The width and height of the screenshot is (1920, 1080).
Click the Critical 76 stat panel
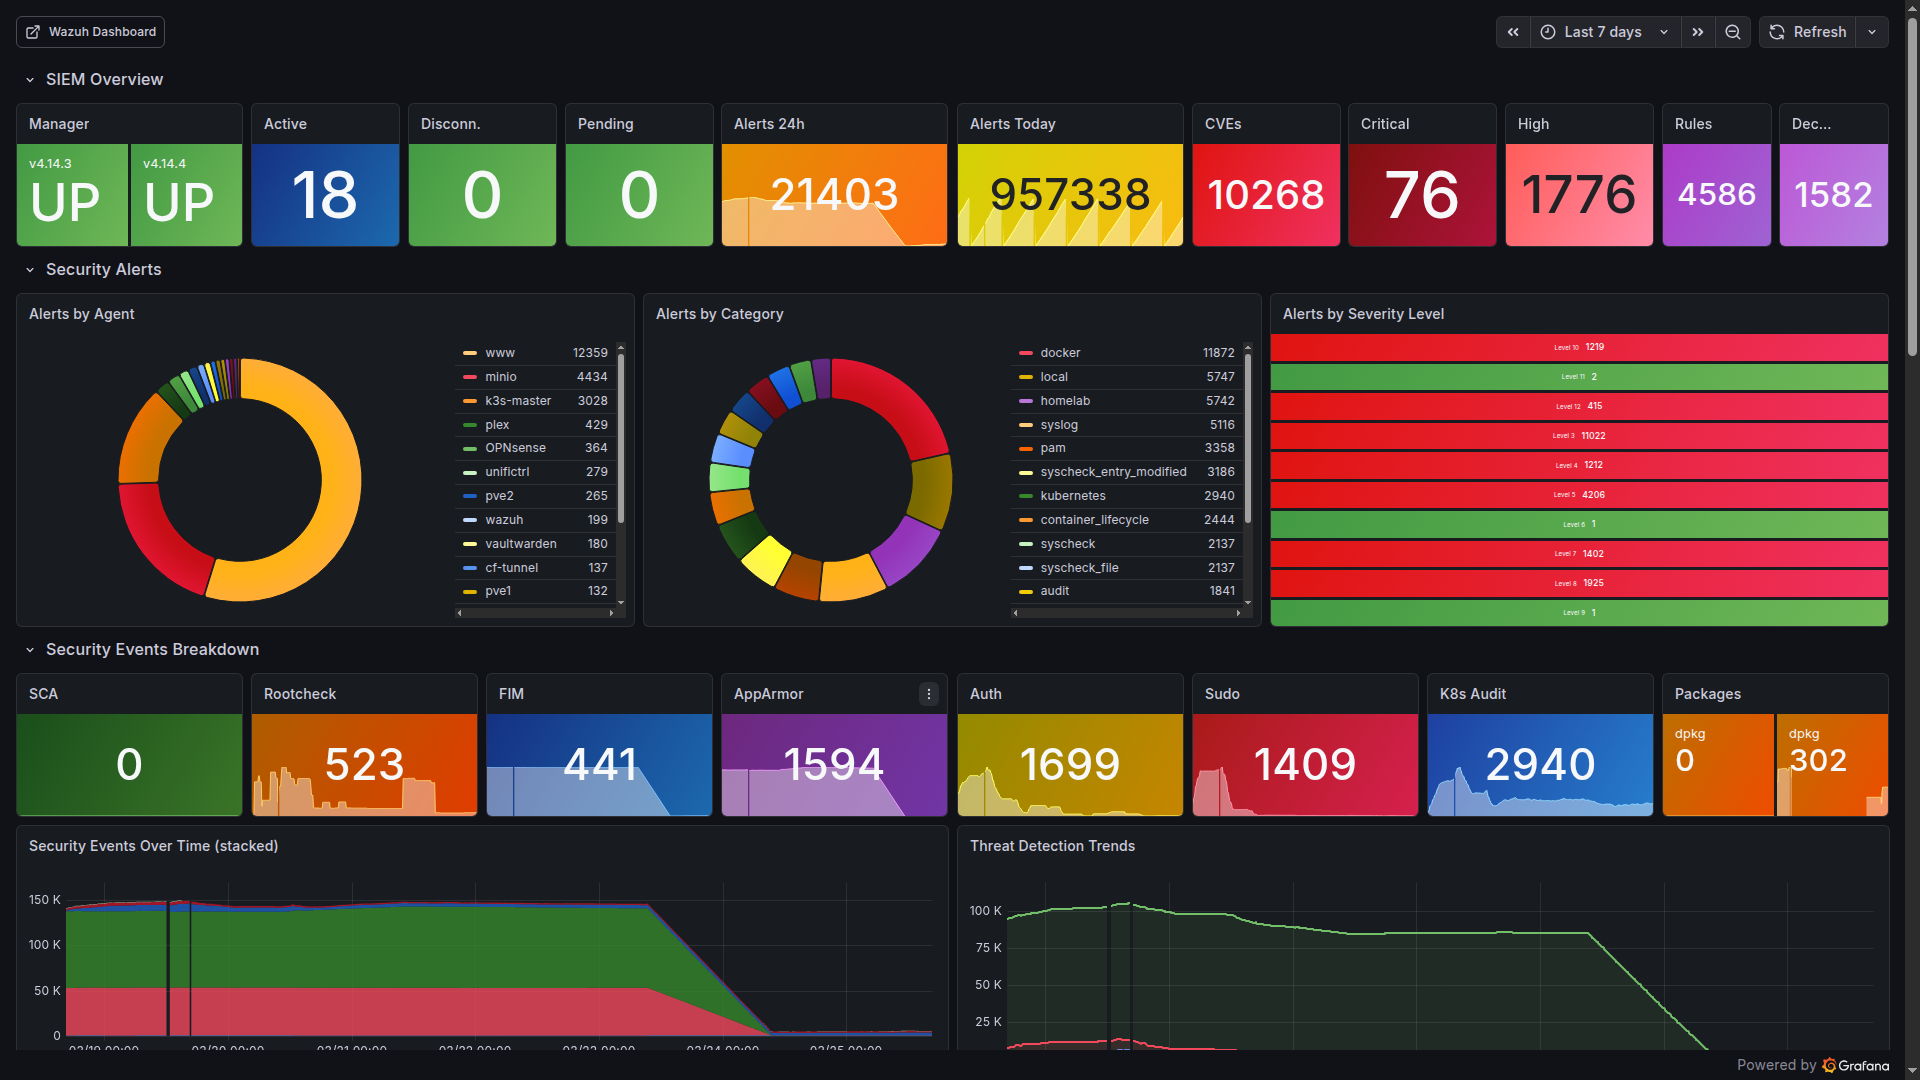click(x=1421, y=195)
